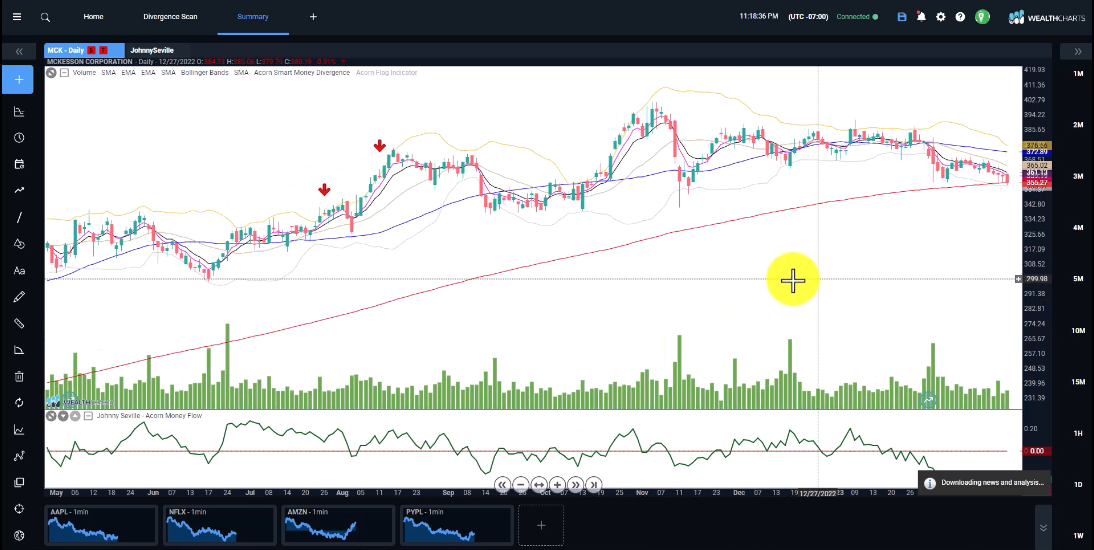The height and width of the screenshot is (550, 1094).
Task: Expand the bottom mini-chart tray chevron
Action: click(x=1043, y=528)
